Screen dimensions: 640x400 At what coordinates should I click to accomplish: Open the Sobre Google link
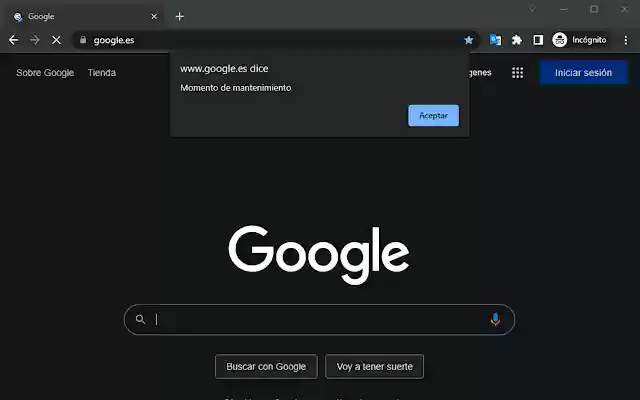pyautogui.click(x=45, y=73)
